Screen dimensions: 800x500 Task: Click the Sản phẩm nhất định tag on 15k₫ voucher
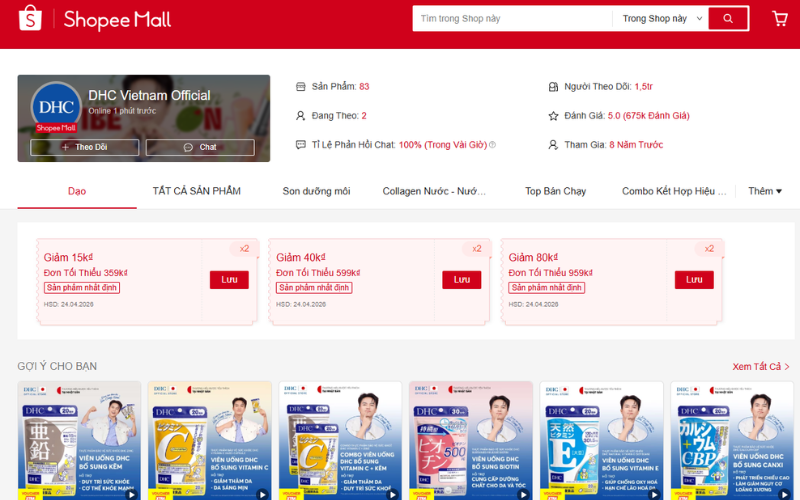[82, 288]
